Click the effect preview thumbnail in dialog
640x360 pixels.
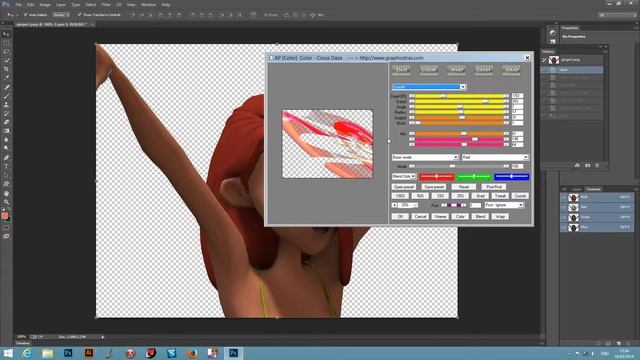coord(327,144)
